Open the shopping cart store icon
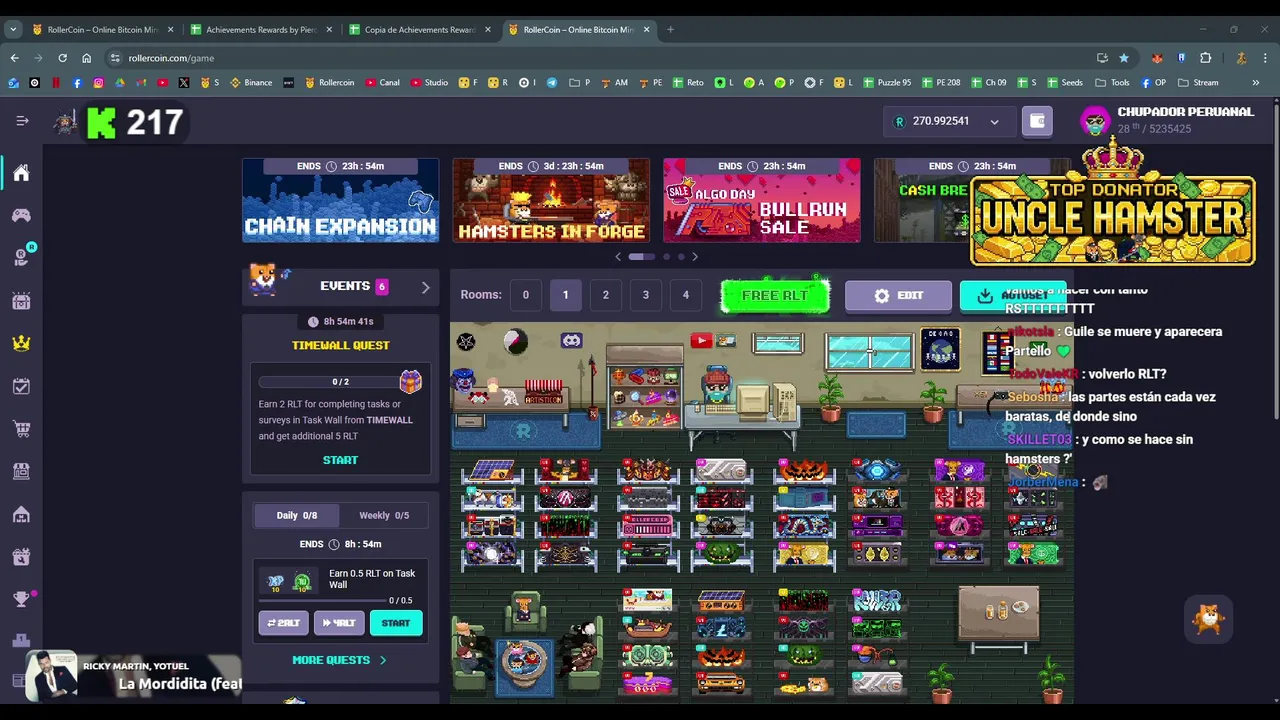The width and height of the screenshot is (1280, 720). pyautogui.click(x=21, y=429)
